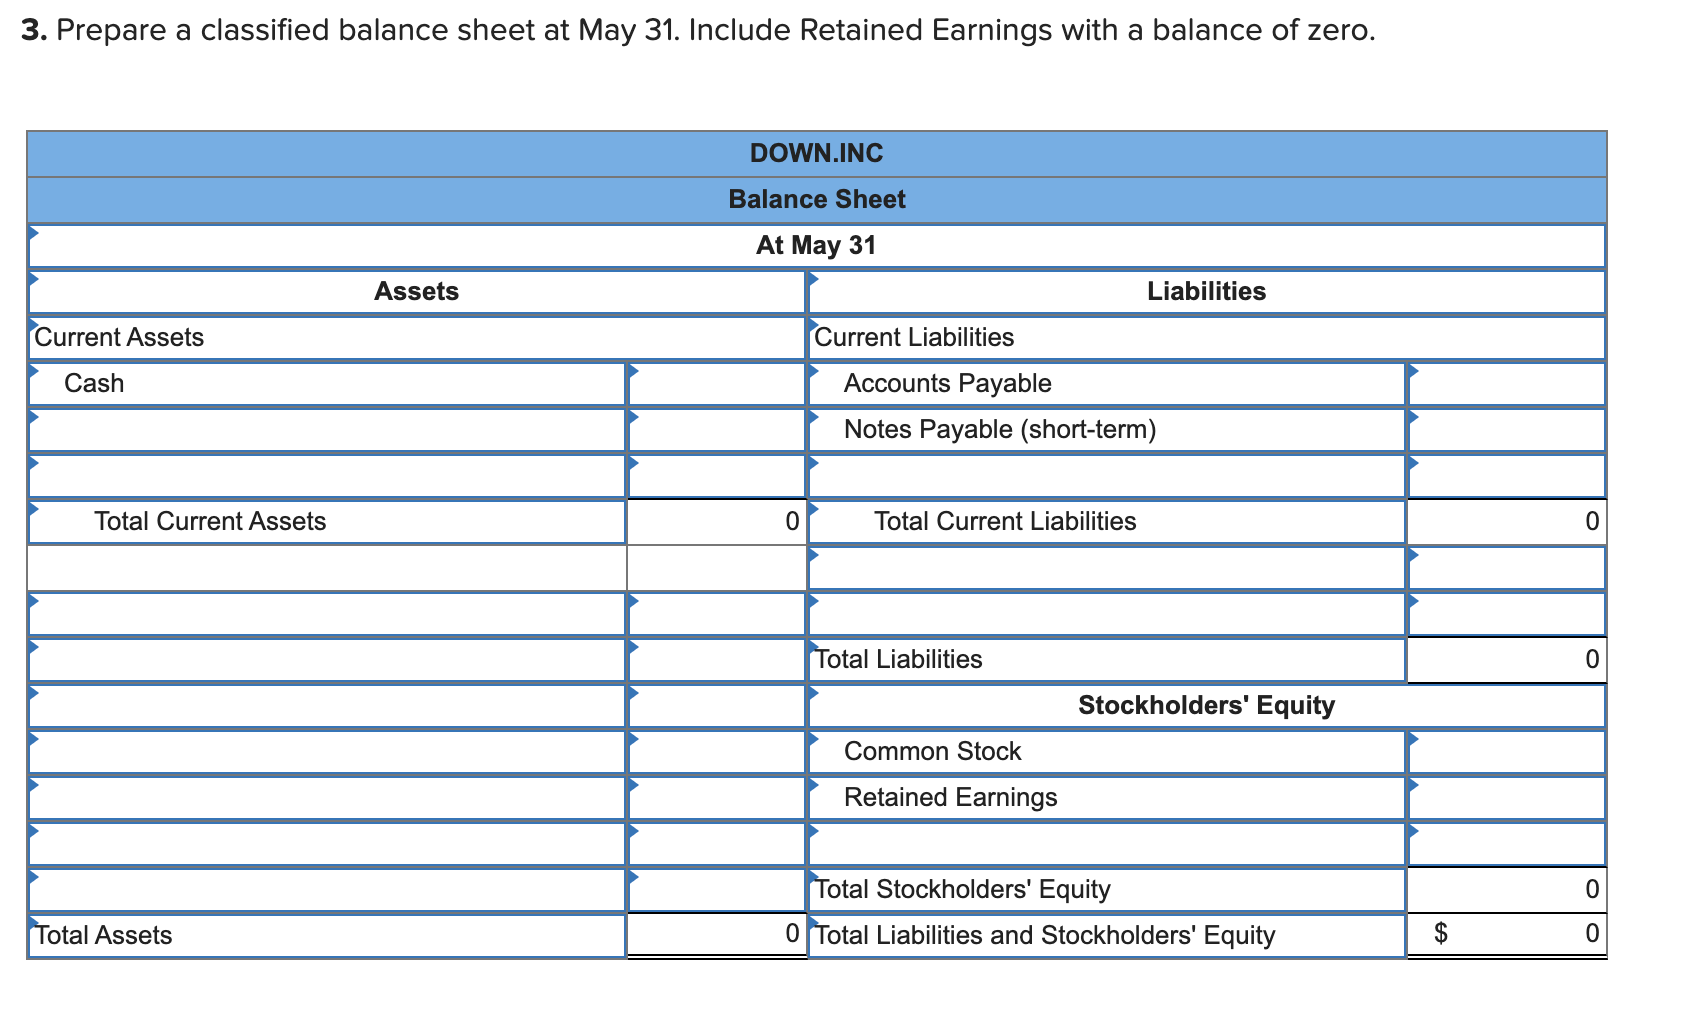1698x1010 pixels.
Task: Open the blank liability dropdown directly above Total Liabilities
Action: pyautogui.click(x=1106, y=614)
